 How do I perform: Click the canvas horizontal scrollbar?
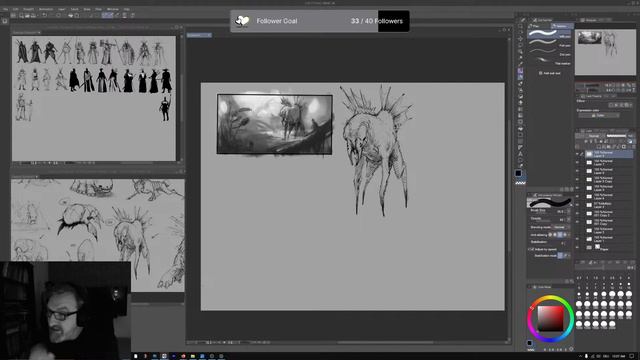click(x=384, y=342)
